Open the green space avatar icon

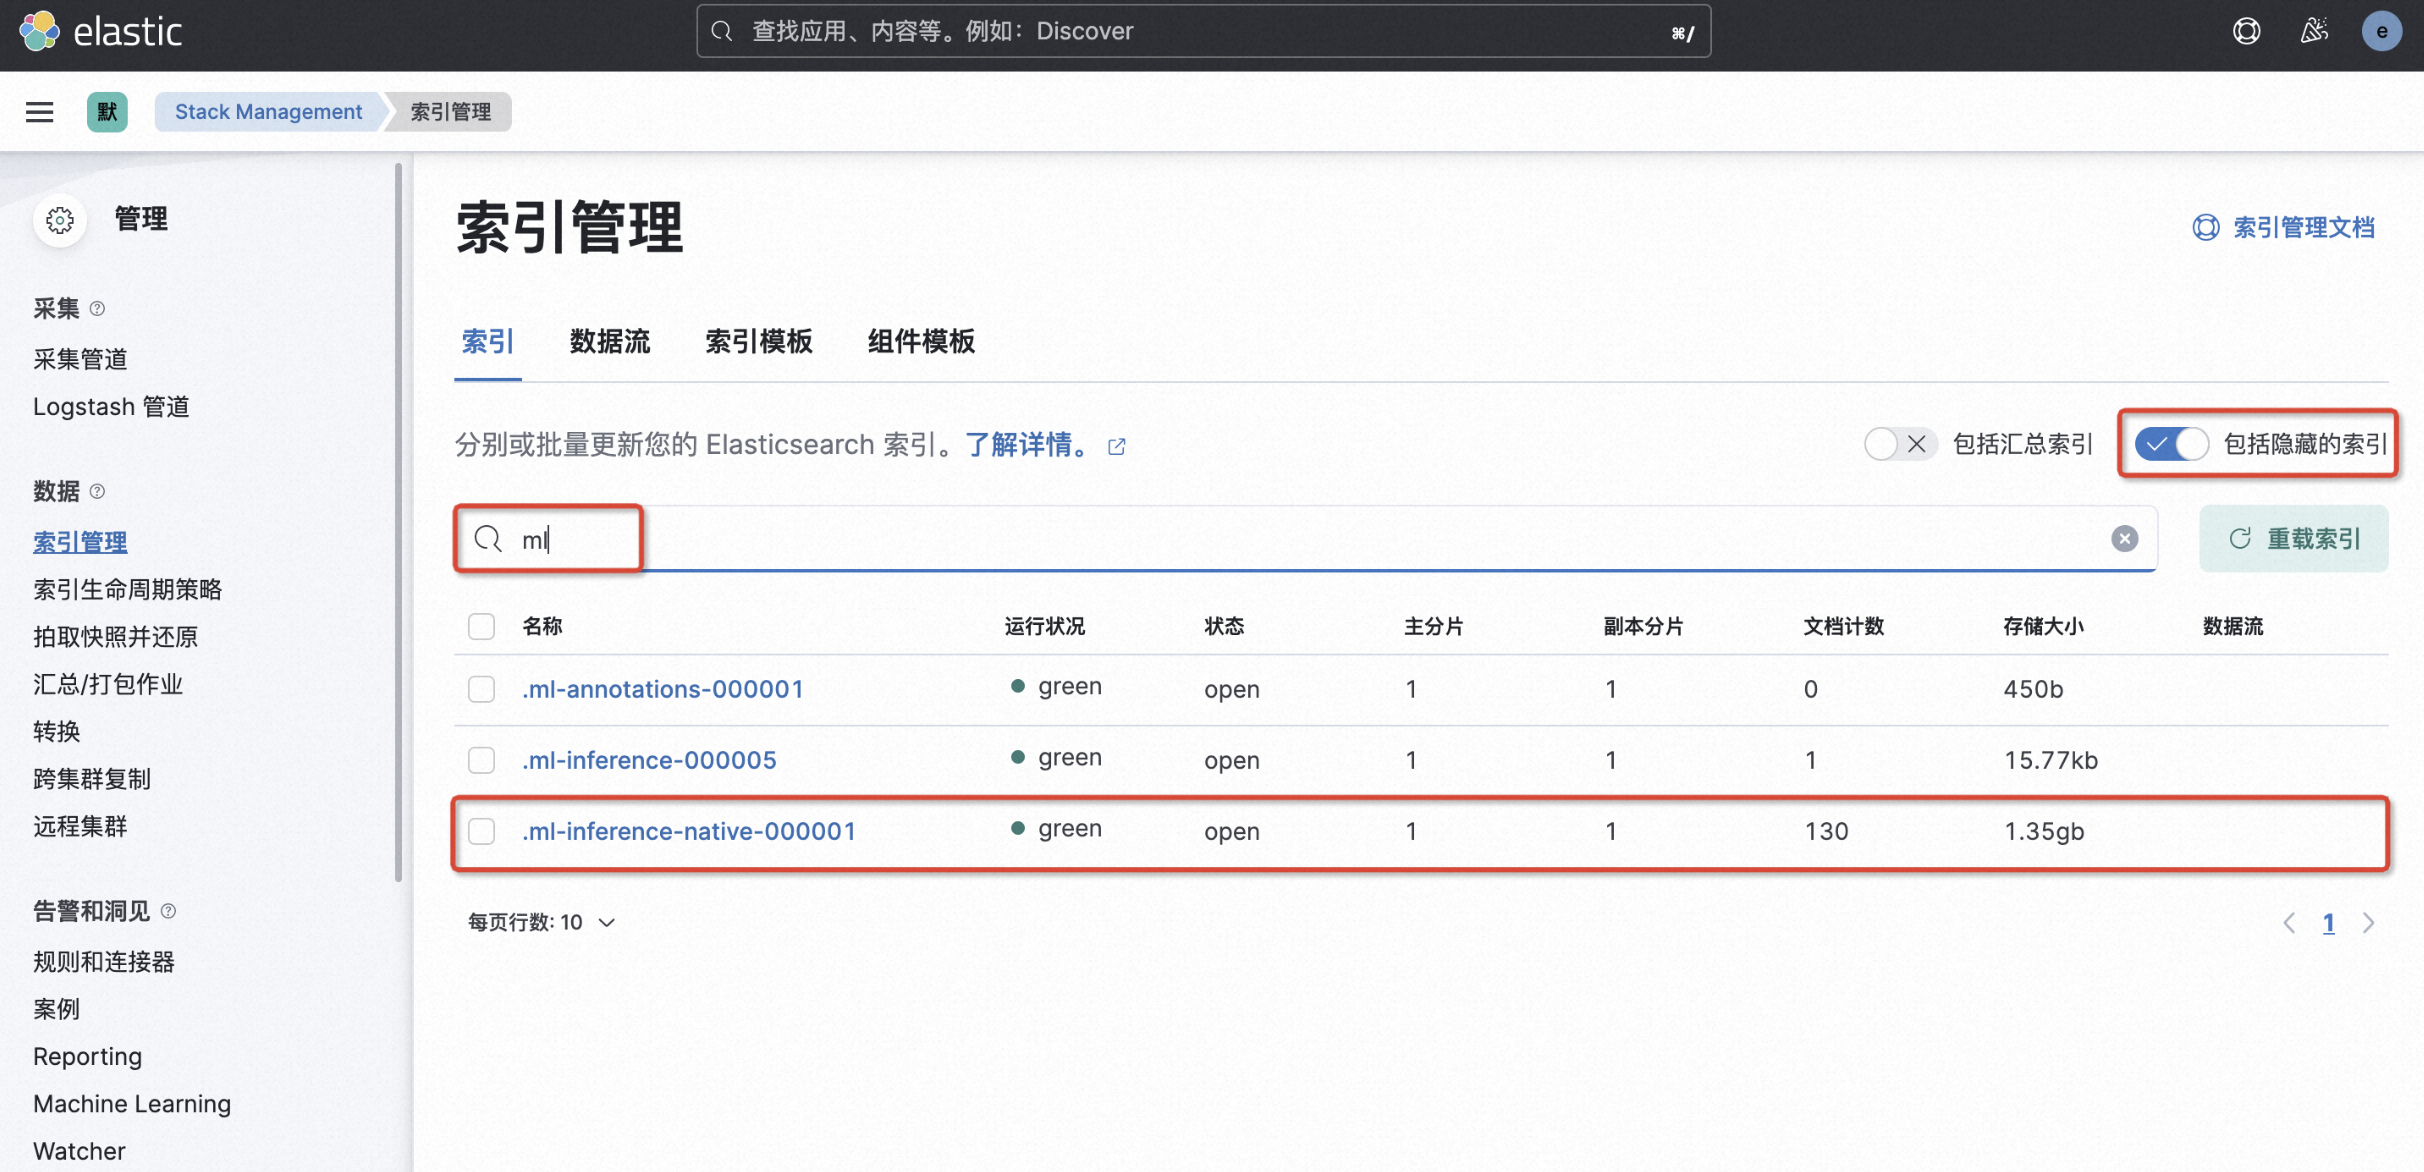107,112
